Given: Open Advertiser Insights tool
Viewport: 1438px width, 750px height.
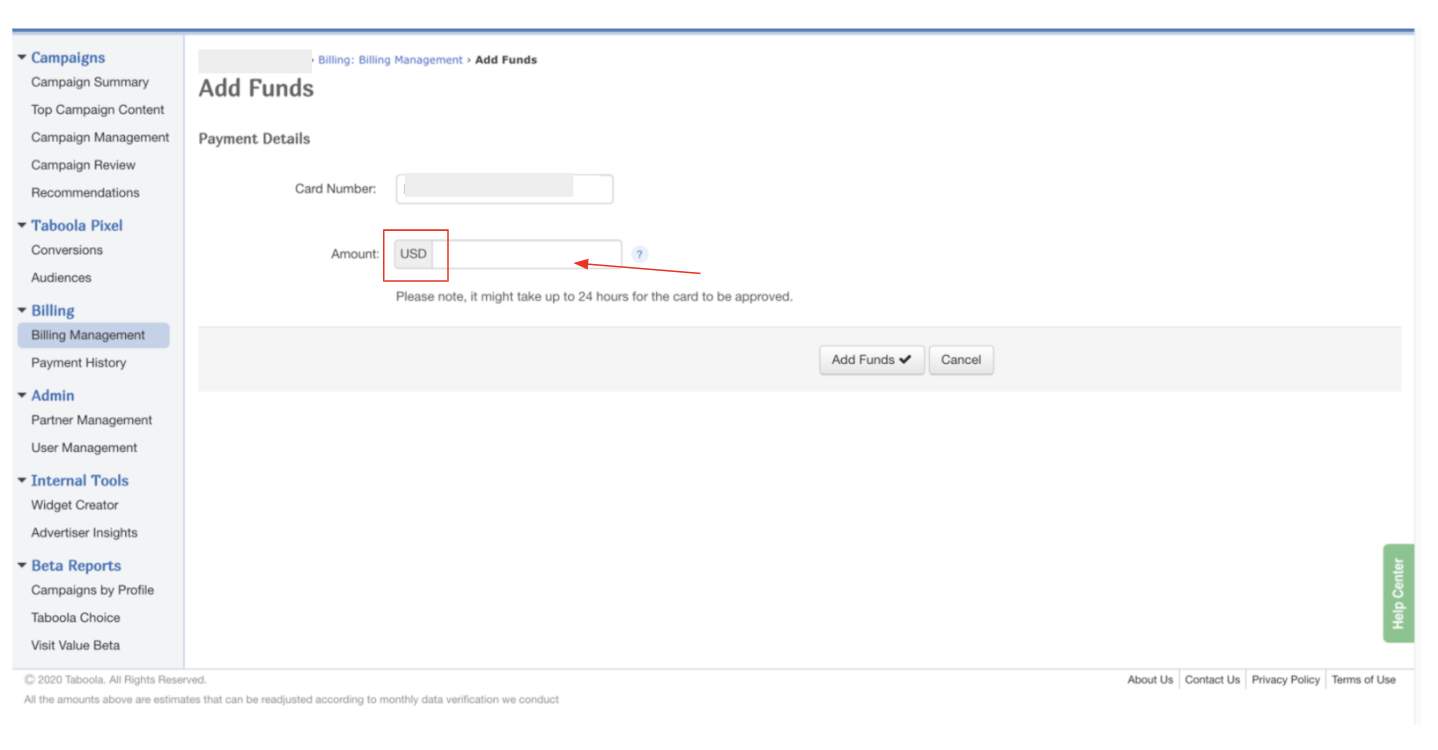Looking at the screenshot, I should (84, 533).
